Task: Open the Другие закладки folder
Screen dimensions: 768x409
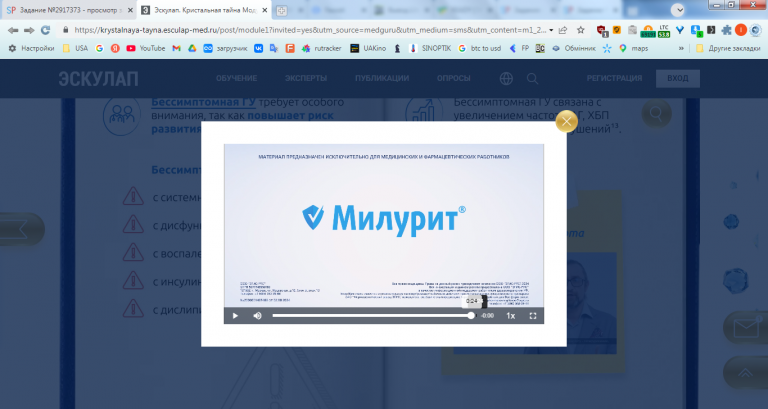Action: click(x=728, y=48)
